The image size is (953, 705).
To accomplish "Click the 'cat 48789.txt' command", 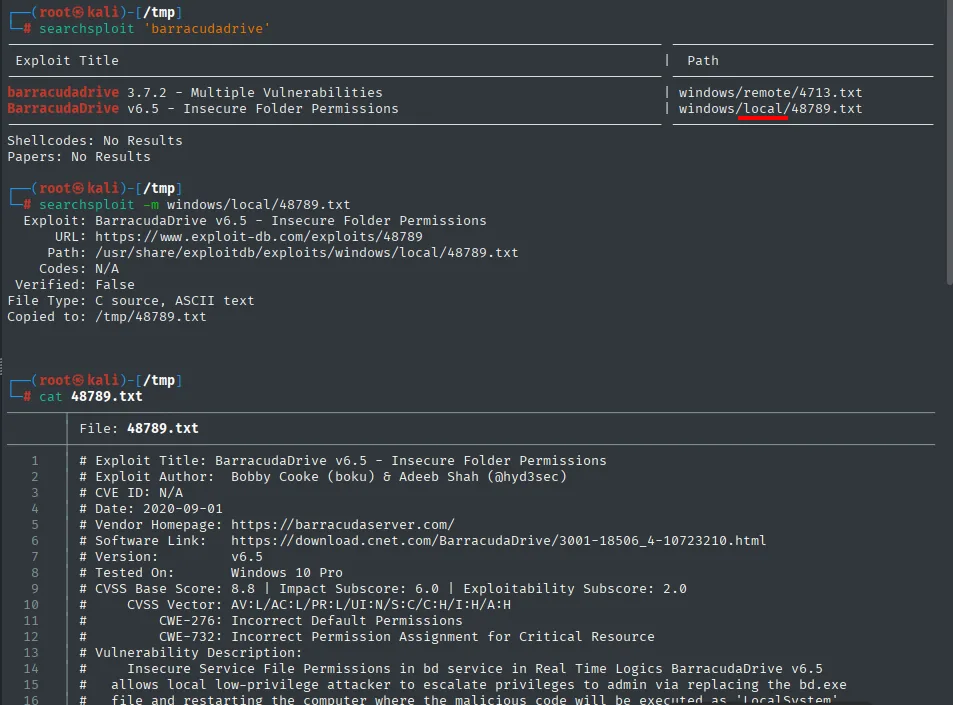I will click(x=91, y=396).
